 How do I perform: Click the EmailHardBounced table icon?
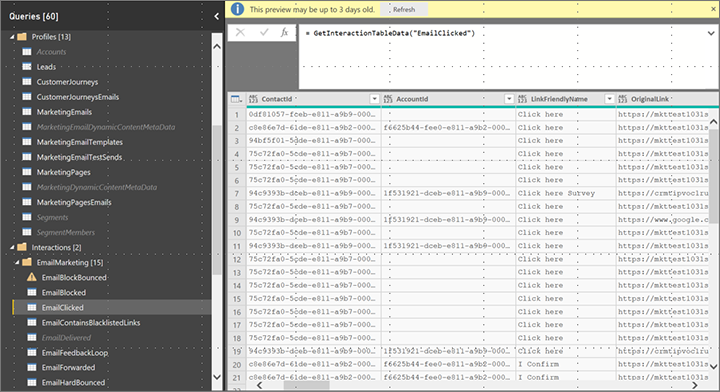click(x=32, y=382)
